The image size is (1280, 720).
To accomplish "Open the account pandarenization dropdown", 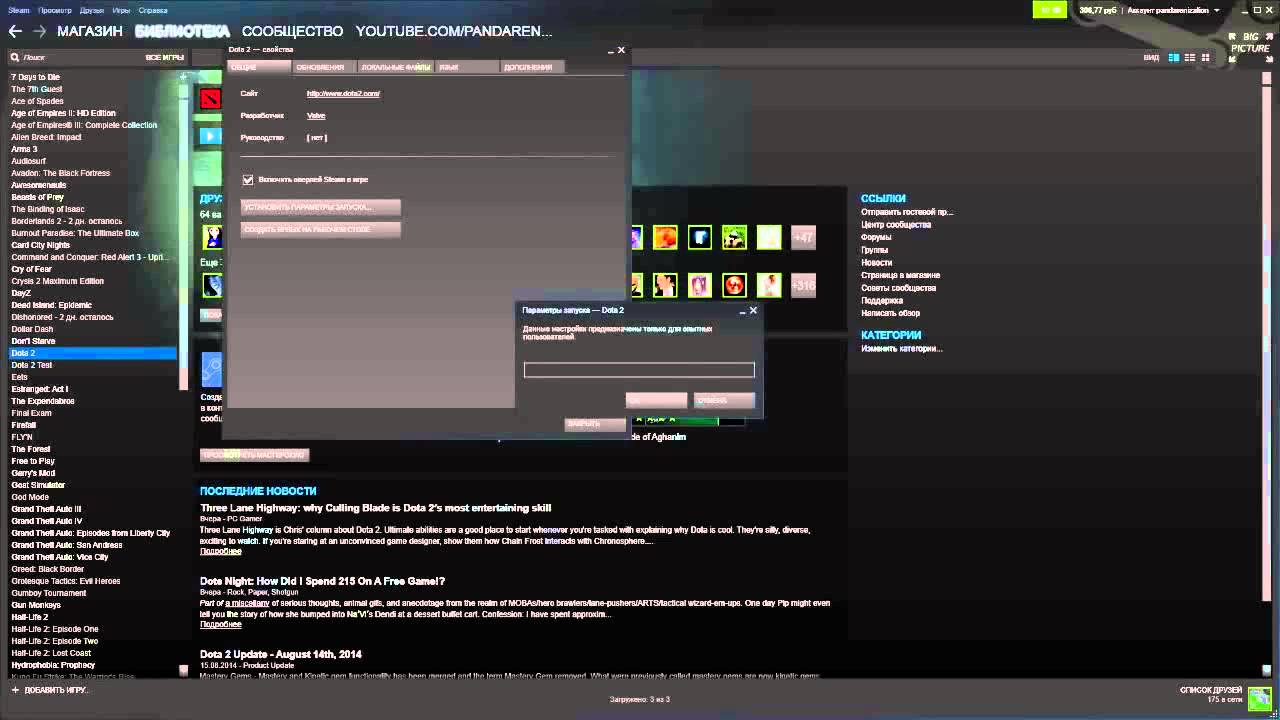I will point(1173,10).
